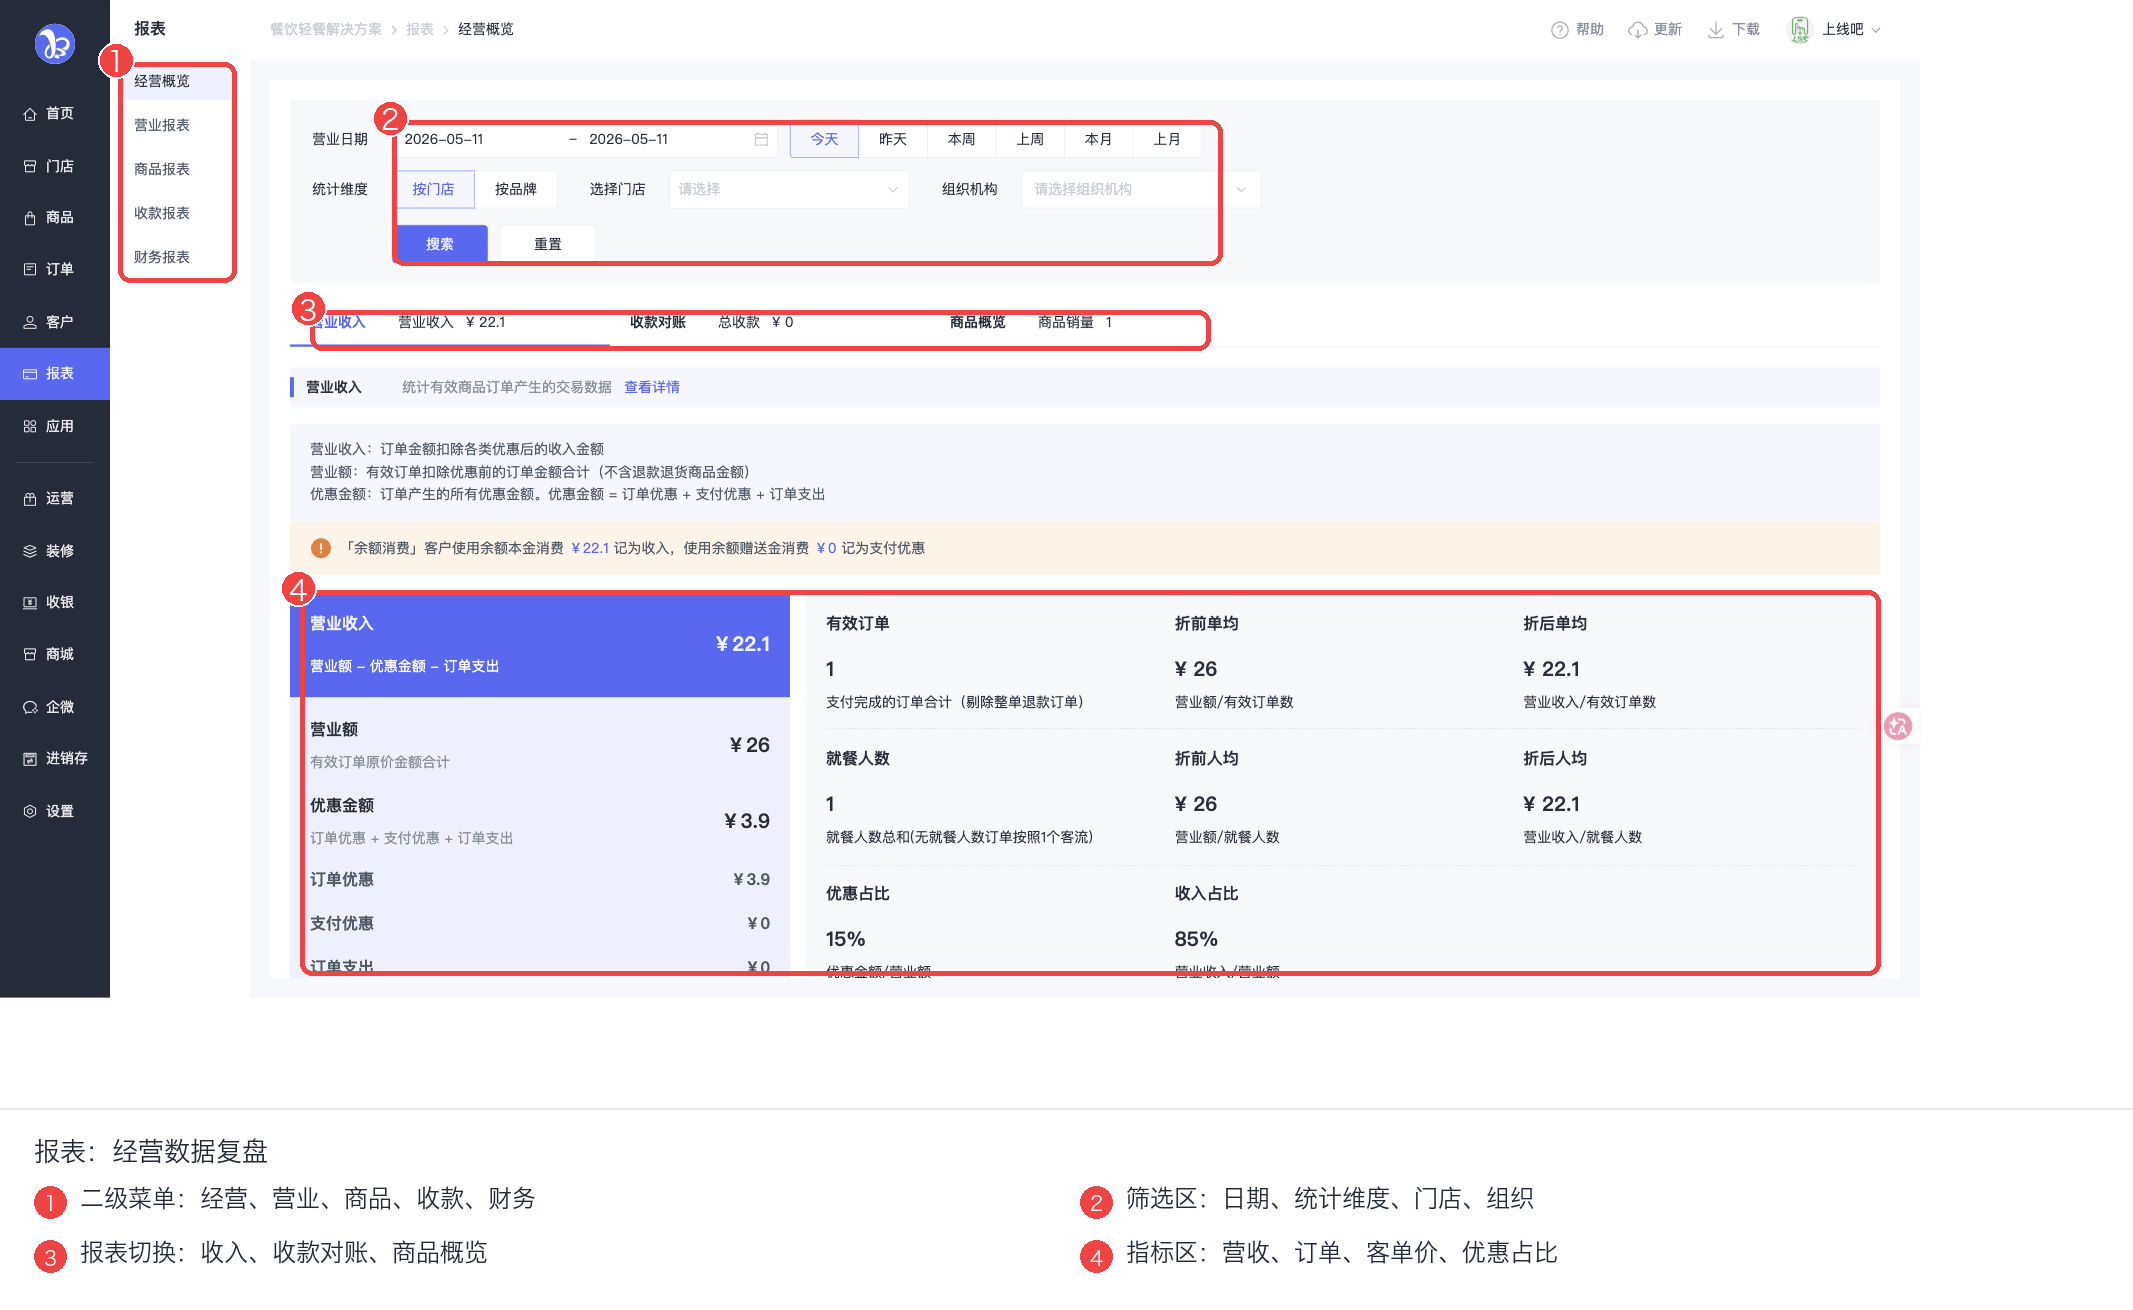The image size is (2133, 1310).
Task: Click the app logo in the sidebar
Action: [55, 44]
